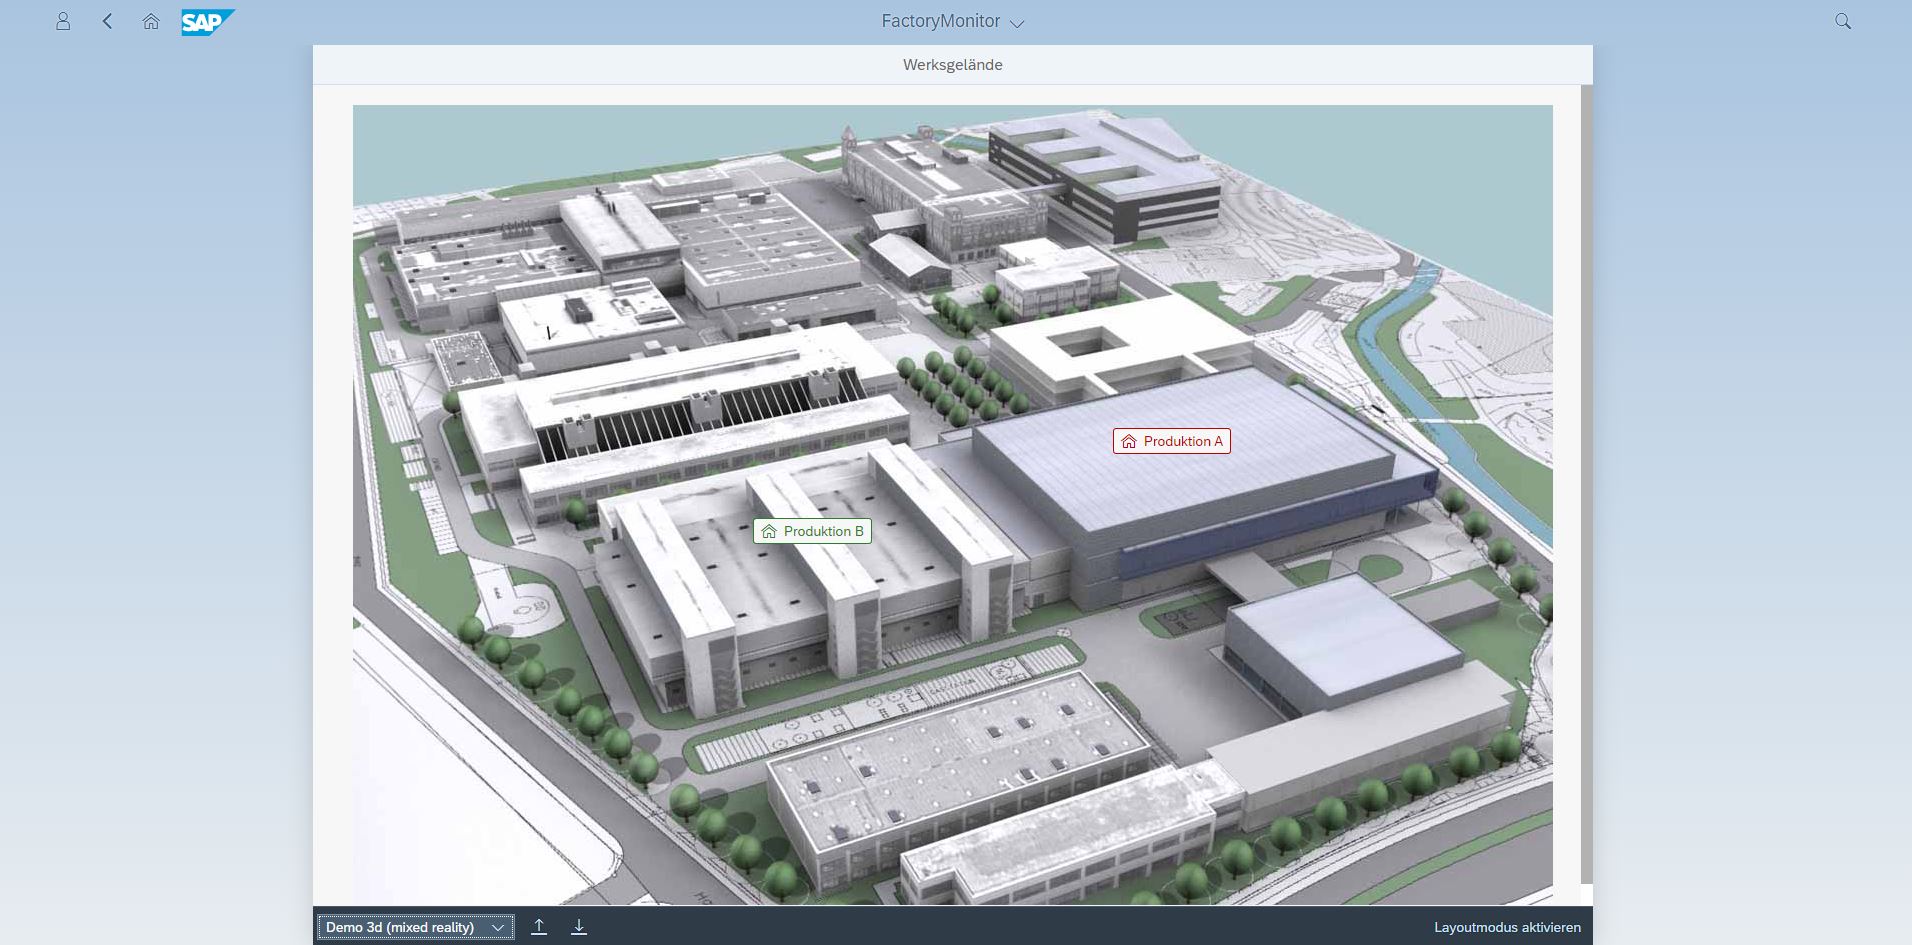The height and width of the screenshot is (945, 1912).
Task: Select the Produktion B label text
Action: [x=823, y=531]
